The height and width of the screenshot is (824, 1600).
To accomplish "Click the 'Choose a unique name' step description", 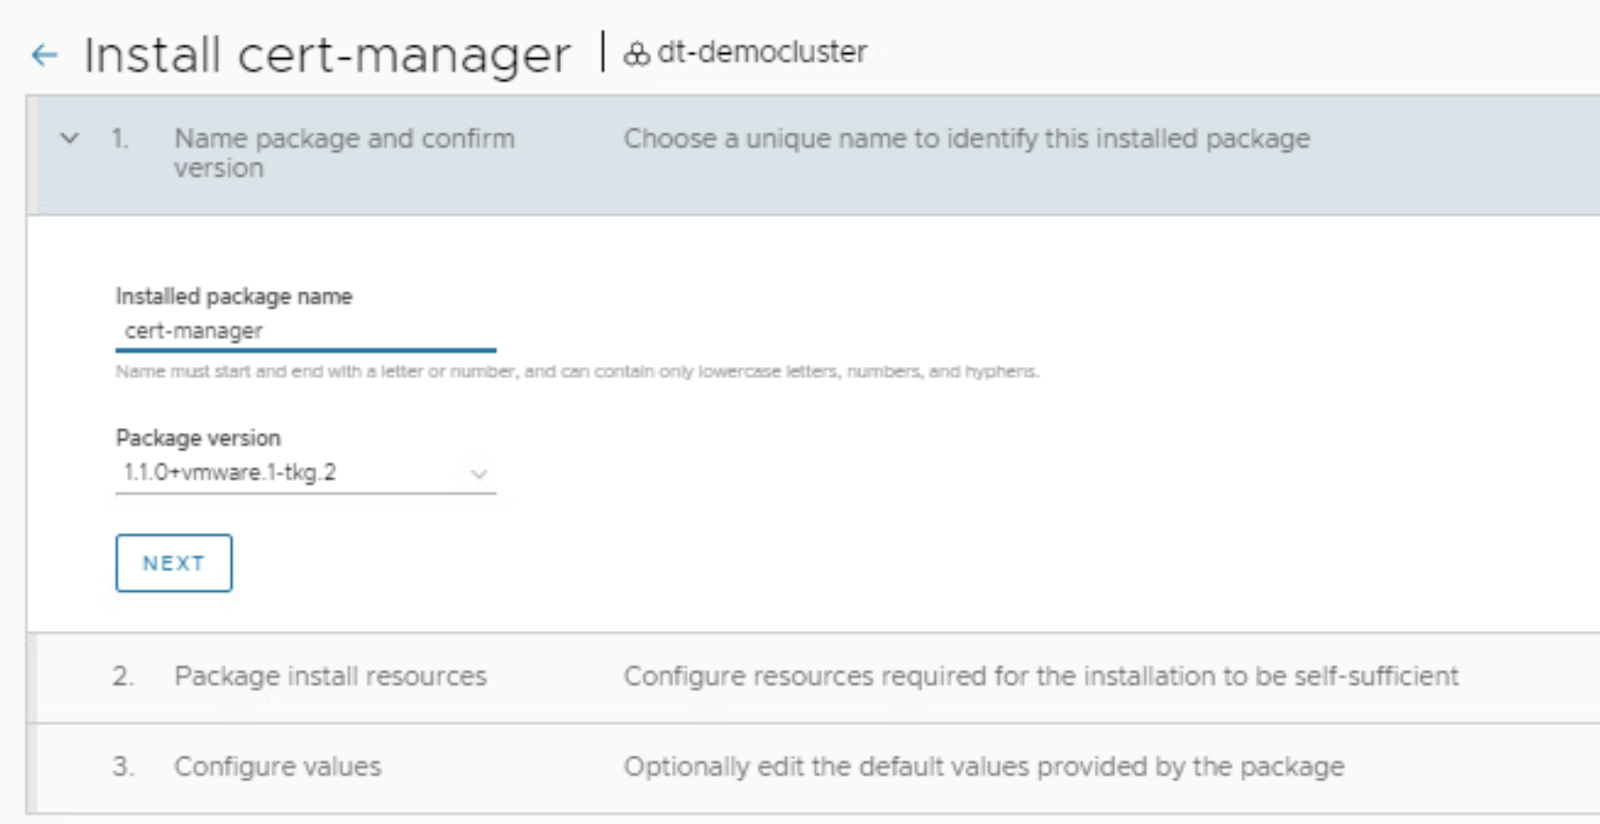I will [966, 139].
